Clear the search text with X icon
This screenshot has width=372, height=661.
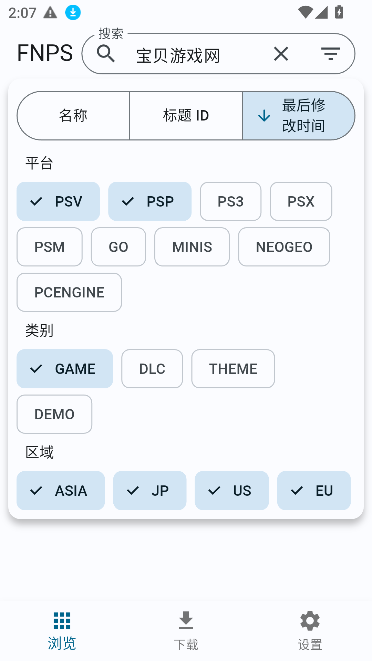[281, 54]
